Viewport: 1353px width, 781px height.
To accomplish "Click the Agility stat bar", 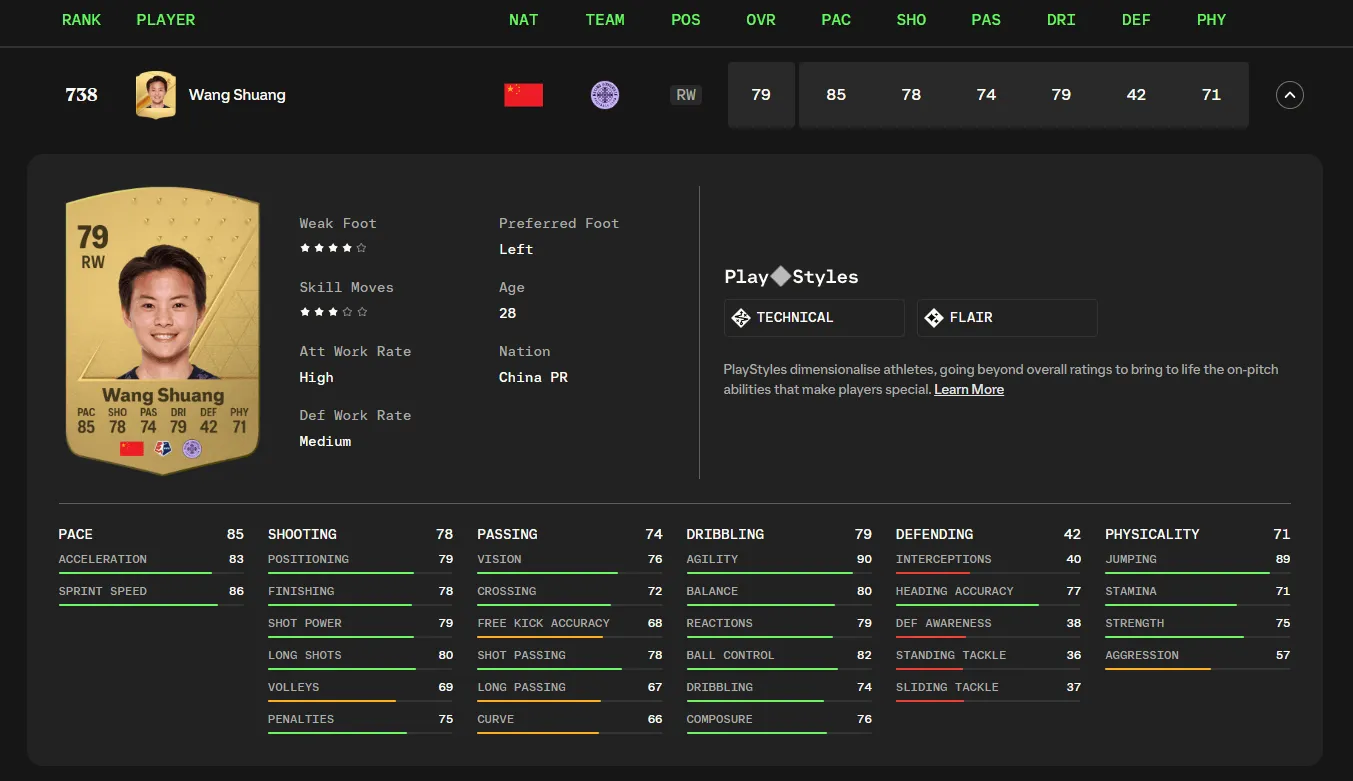I will pyautogui.click(x=779, y=573).
